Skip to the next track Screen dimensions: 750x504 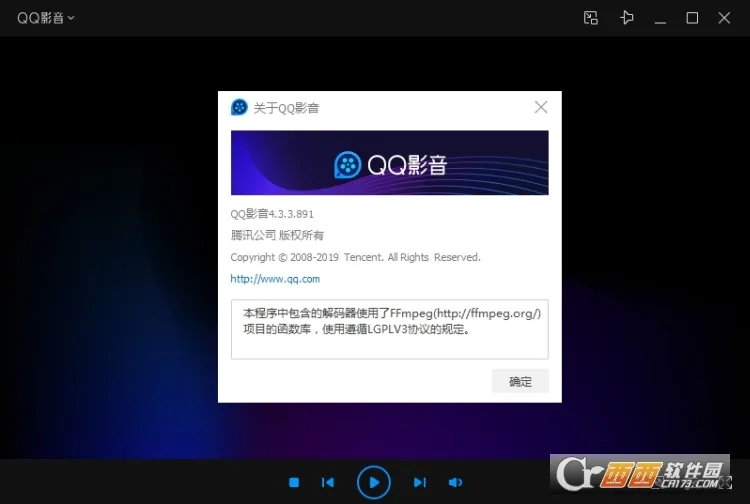coord(420,482)
